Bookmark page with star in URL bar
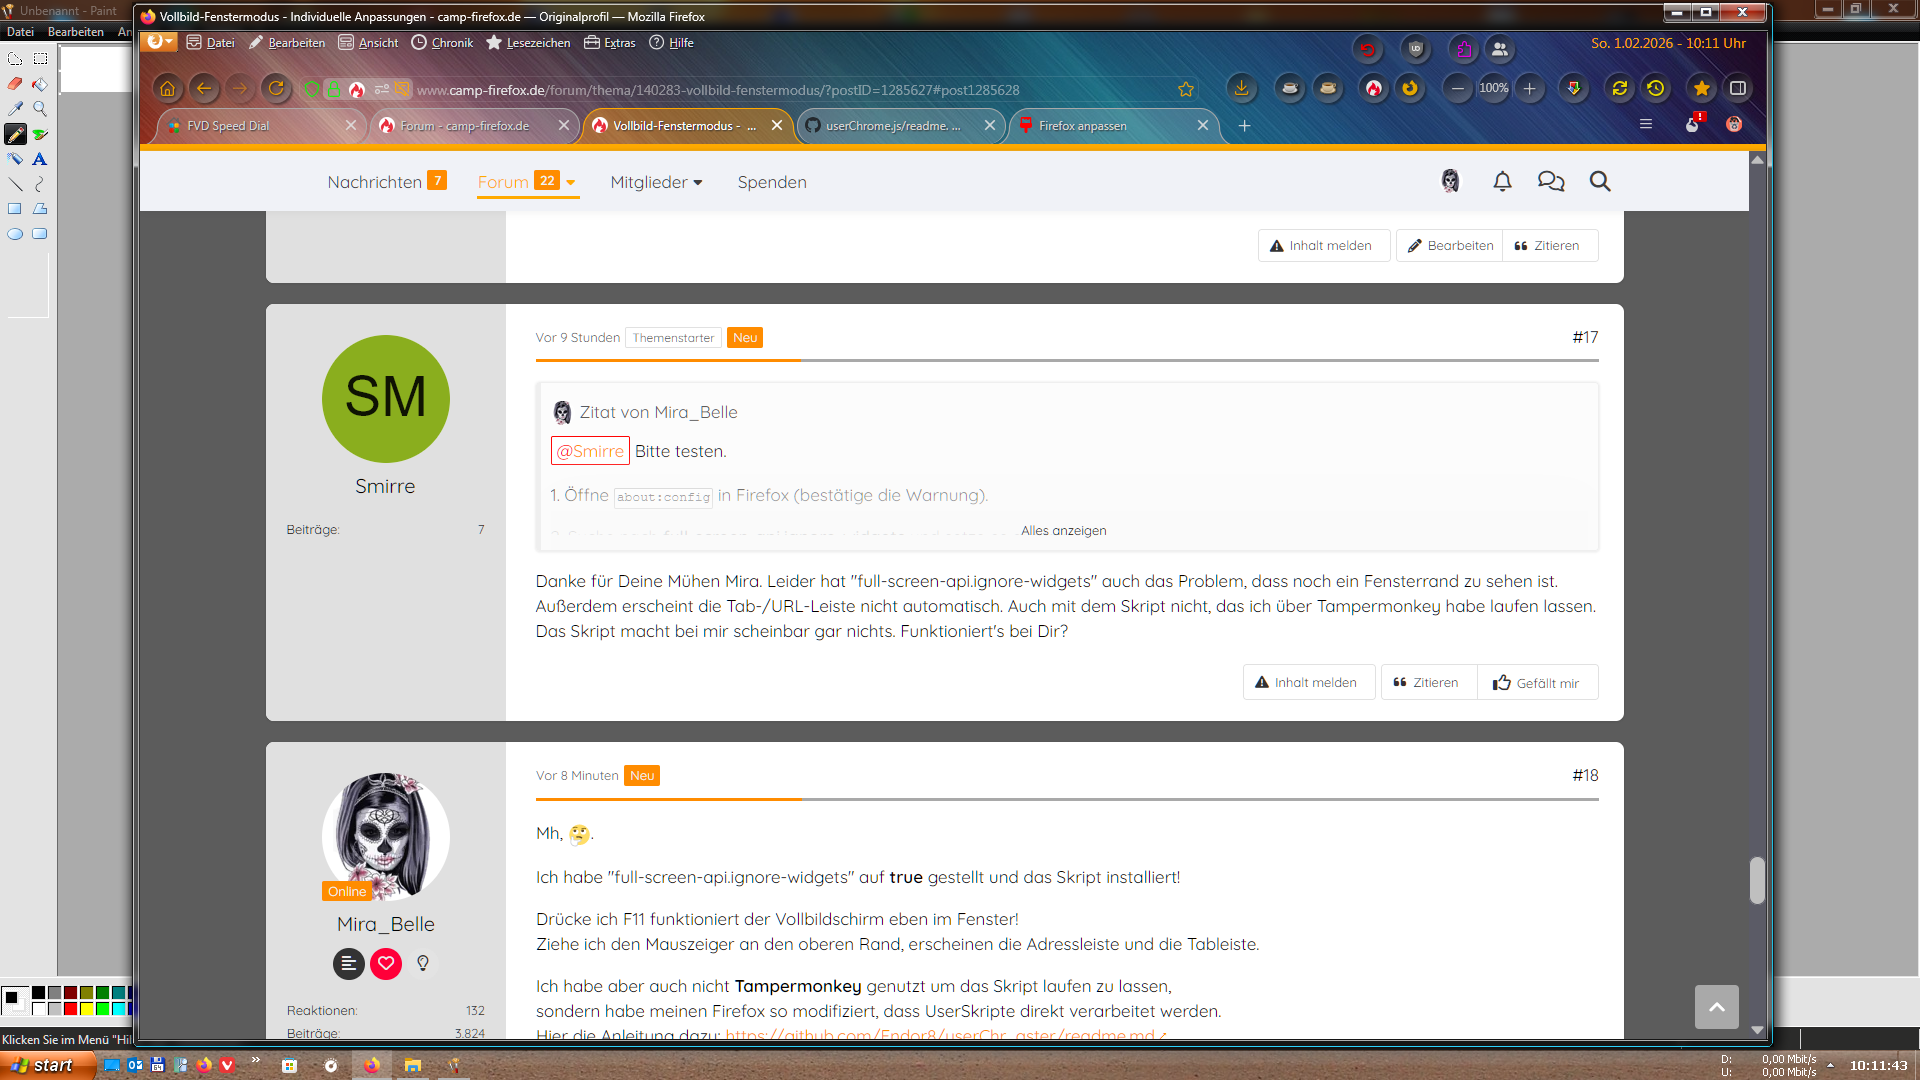 coord(1186,90)
